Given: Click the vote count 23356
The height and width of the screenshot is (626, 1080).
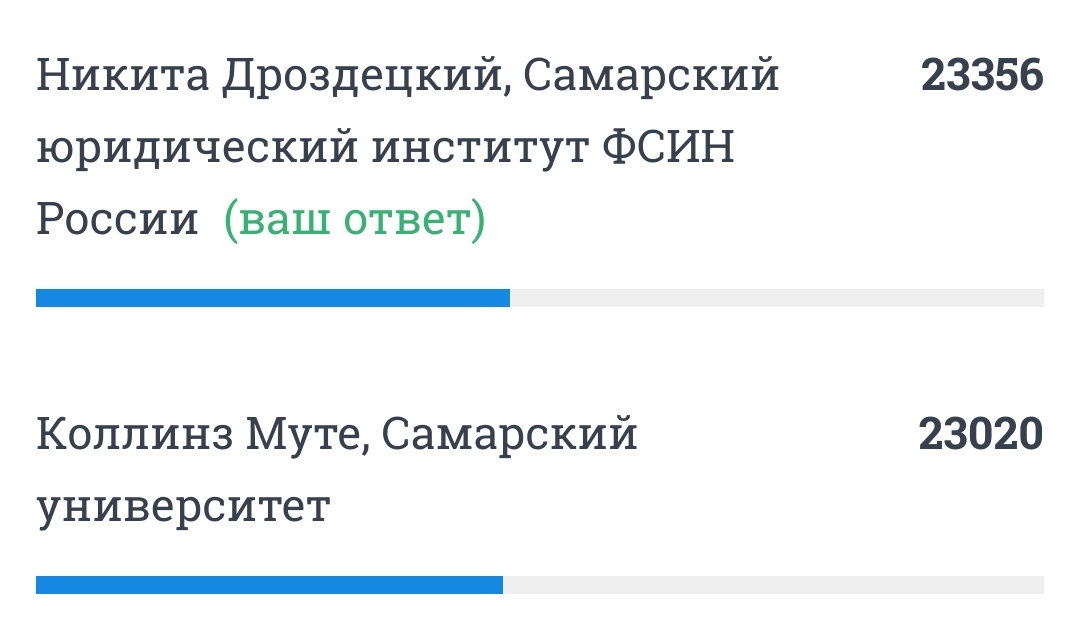Looking at the screenshot, I should tap(982, 75).
